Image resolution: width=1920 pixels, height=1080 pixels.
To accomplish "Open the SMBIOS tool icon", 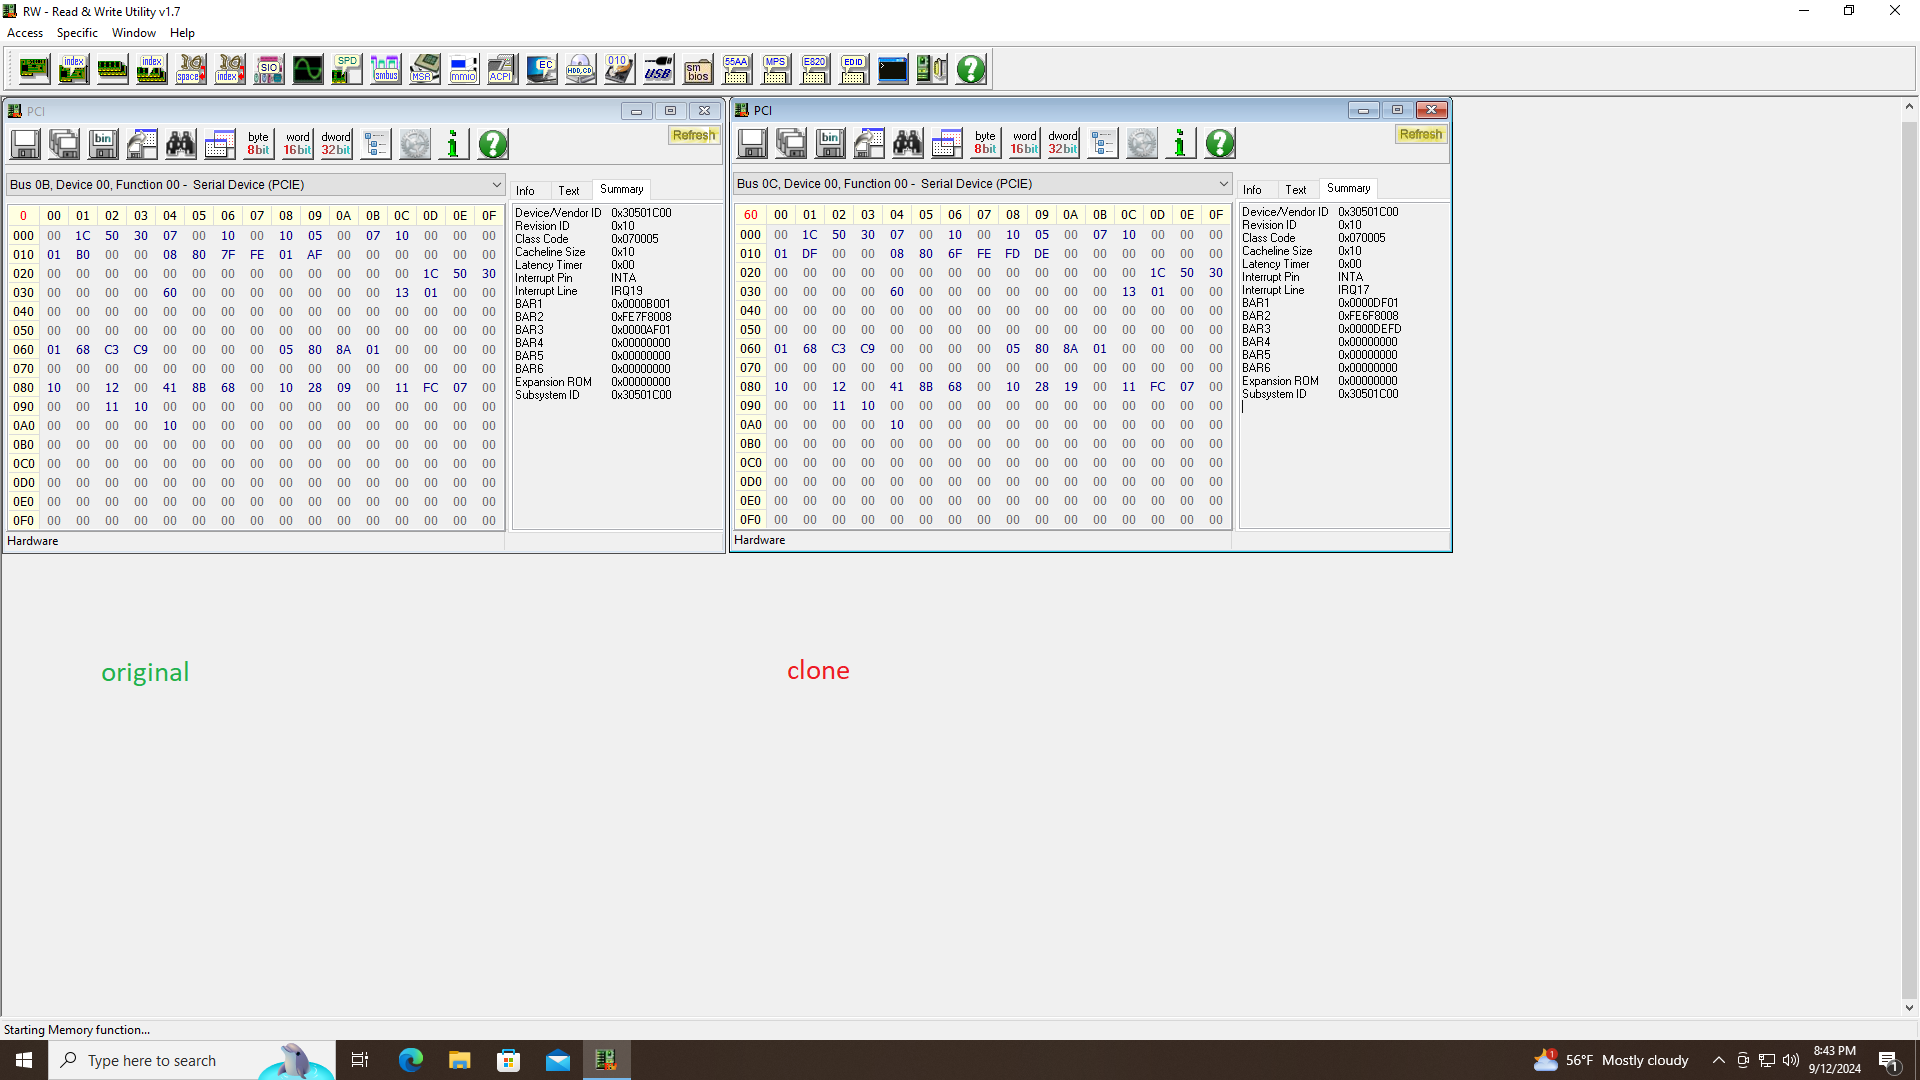I will [x=698, y=69].
